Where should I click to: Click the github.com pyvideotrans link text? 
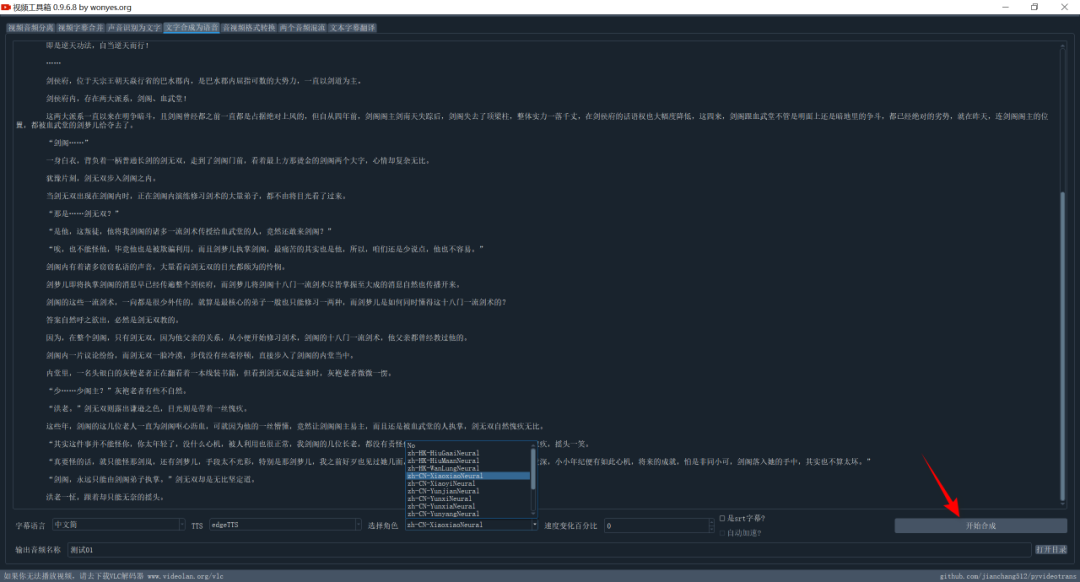click(x=1008, y=576)
